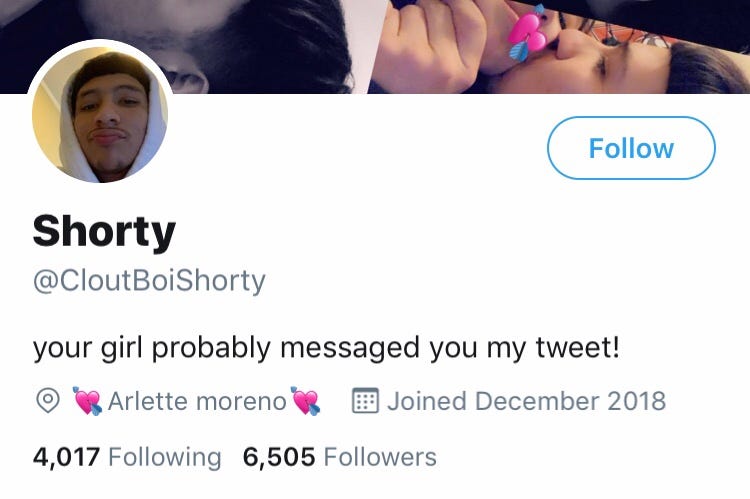Select the word Followers label

pos(380,457)
